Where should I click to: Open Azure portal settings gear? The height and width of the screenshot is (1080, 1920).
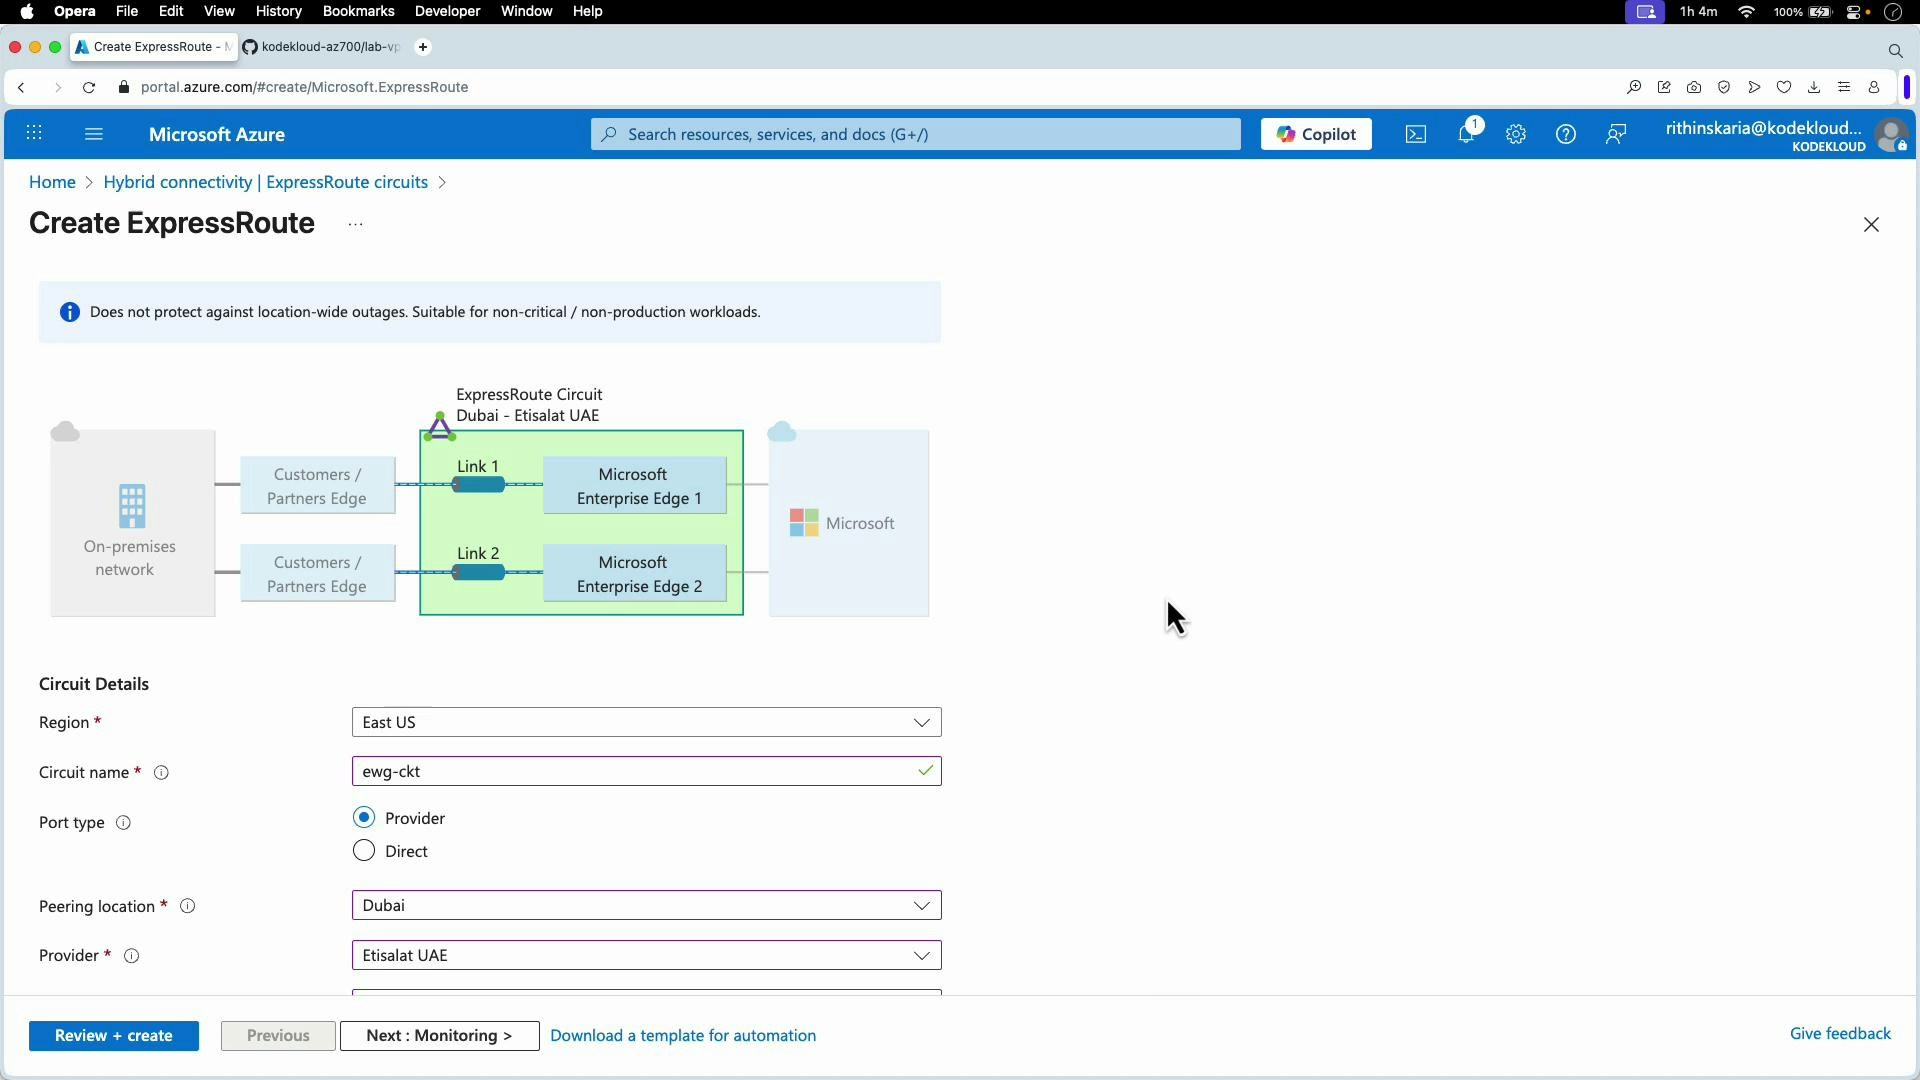(x=1516, y=134)
